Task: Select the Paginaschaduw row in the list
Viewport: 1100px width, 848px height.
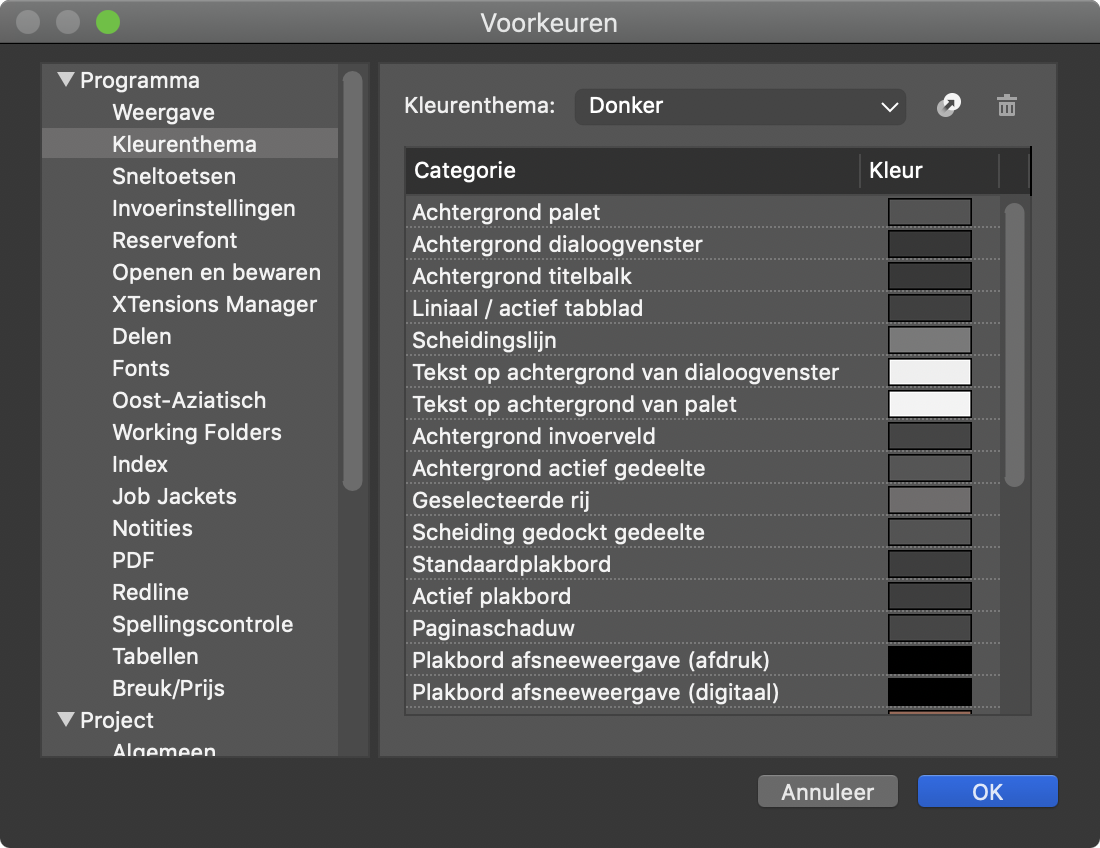Action: (493, 628)
